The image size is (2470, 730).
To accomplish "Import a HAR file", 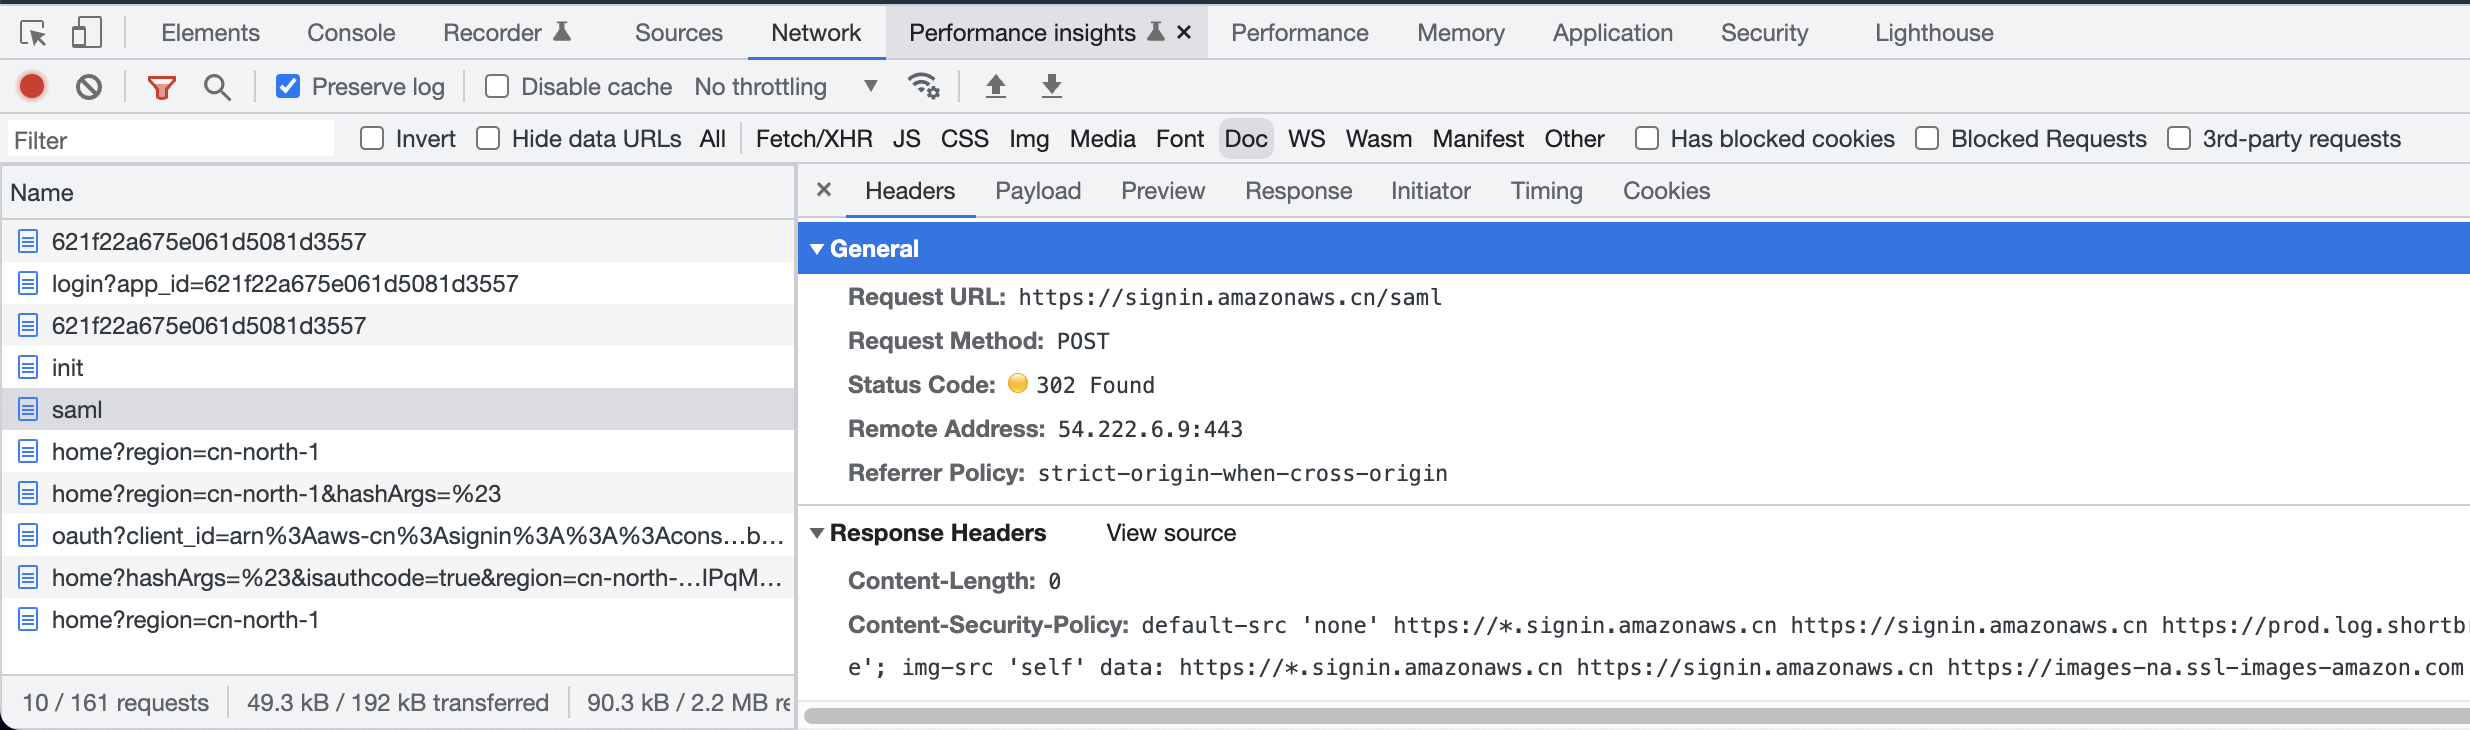I will (995, 86).
